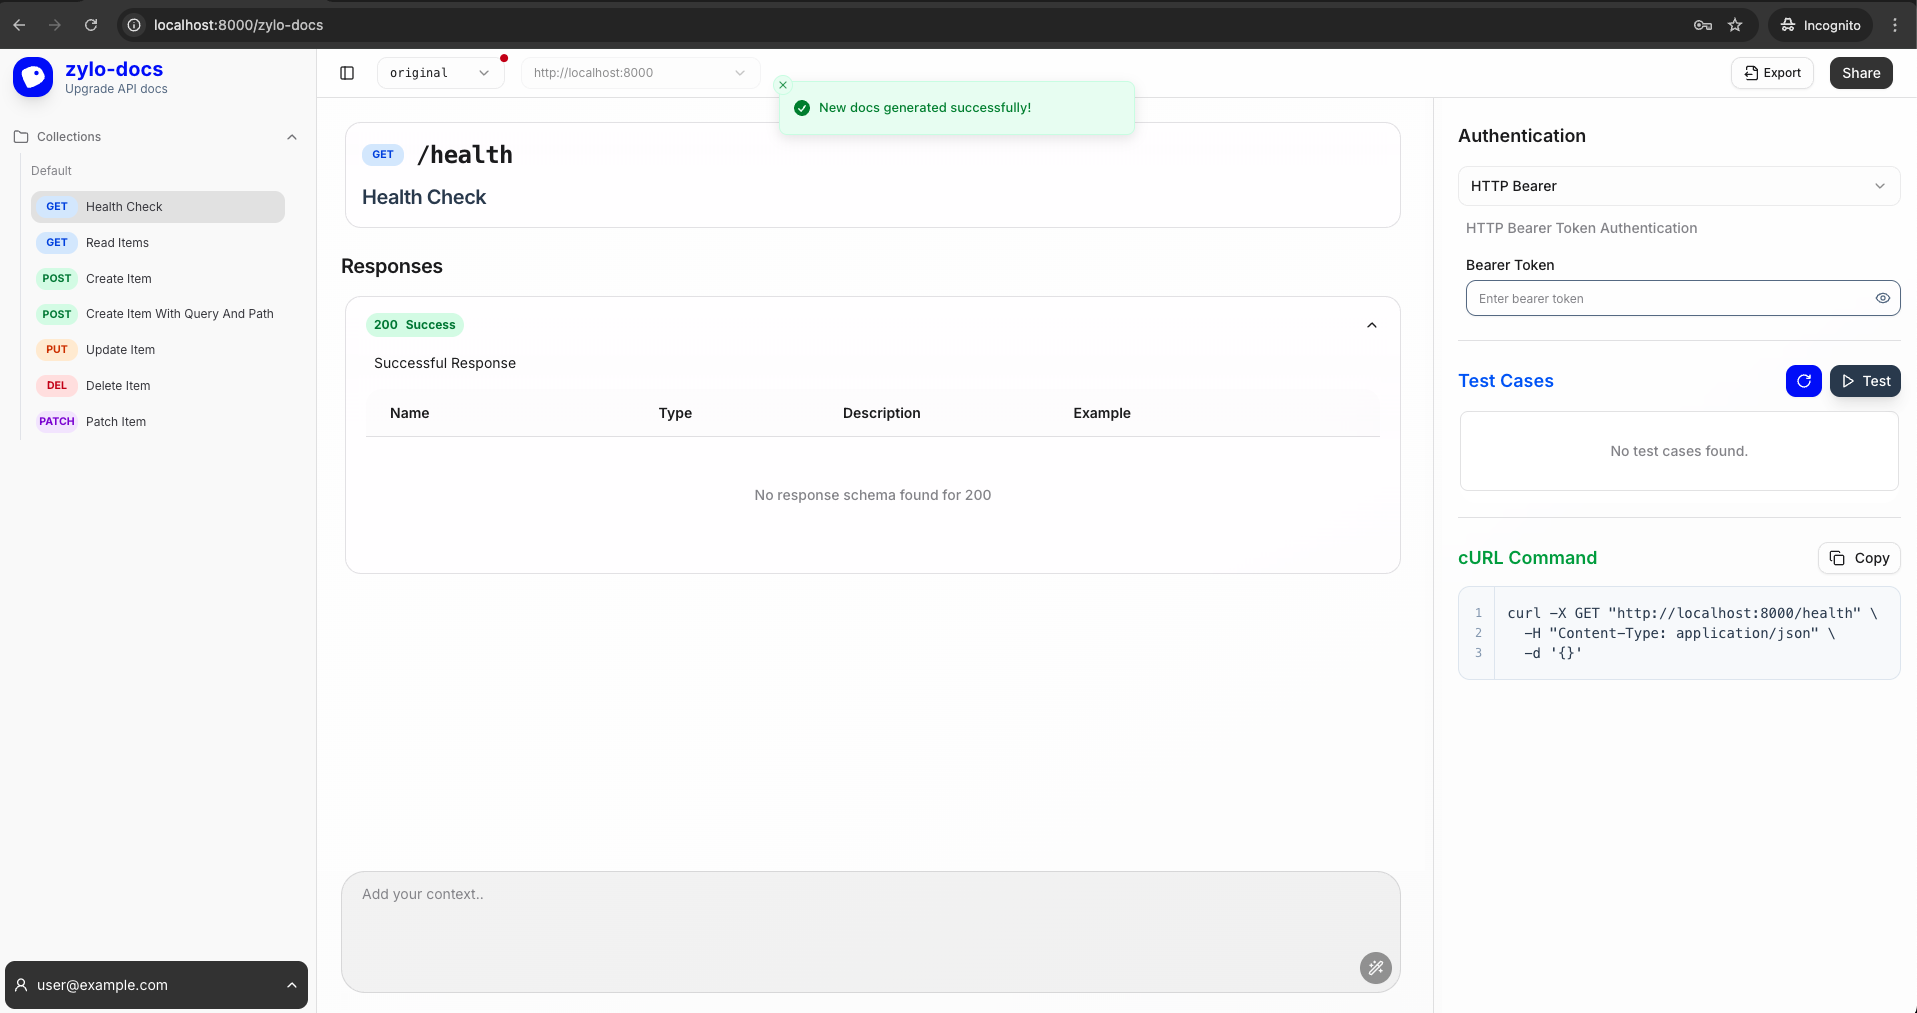The height and width of the screenshot is (1013, 1917).
Task: Open the browser three-dot menu
Action: (x=1895, y=25)
